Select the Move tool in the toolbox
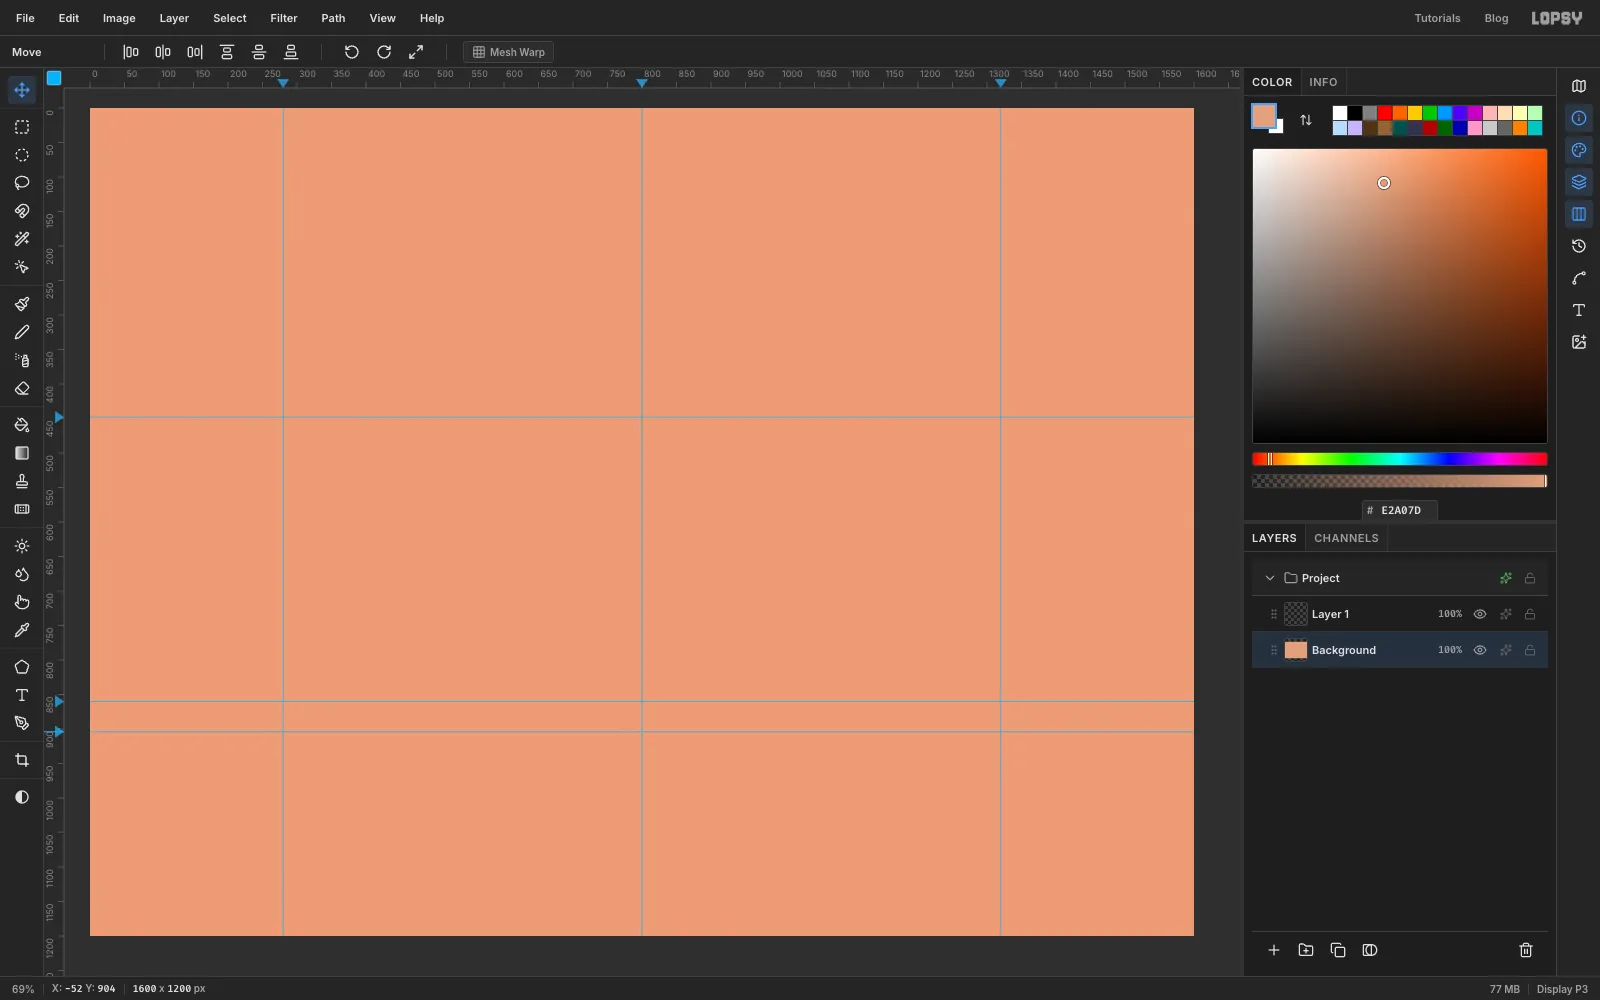The height and width of the screenshot is (1000, 1600). [22, 90]
